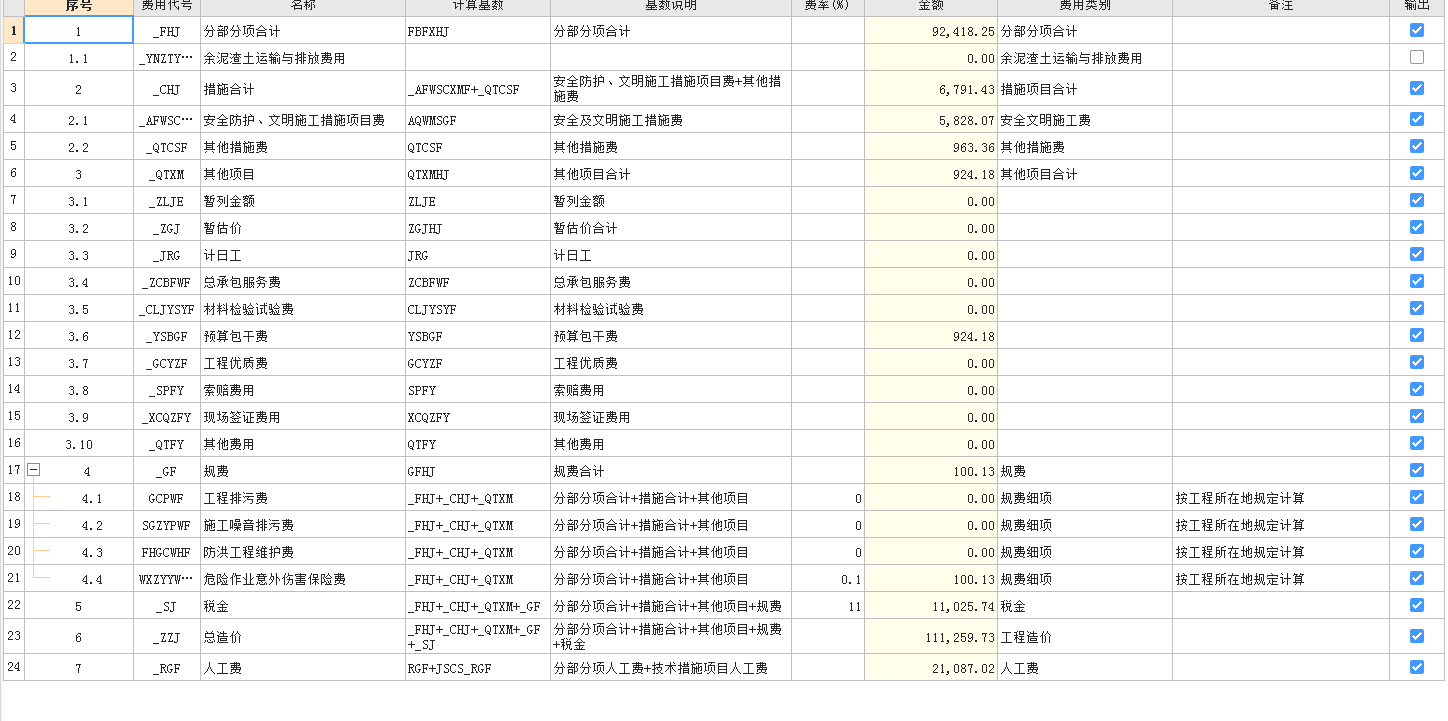Click the calculation base cell AQWMSGF

point(477,120)
